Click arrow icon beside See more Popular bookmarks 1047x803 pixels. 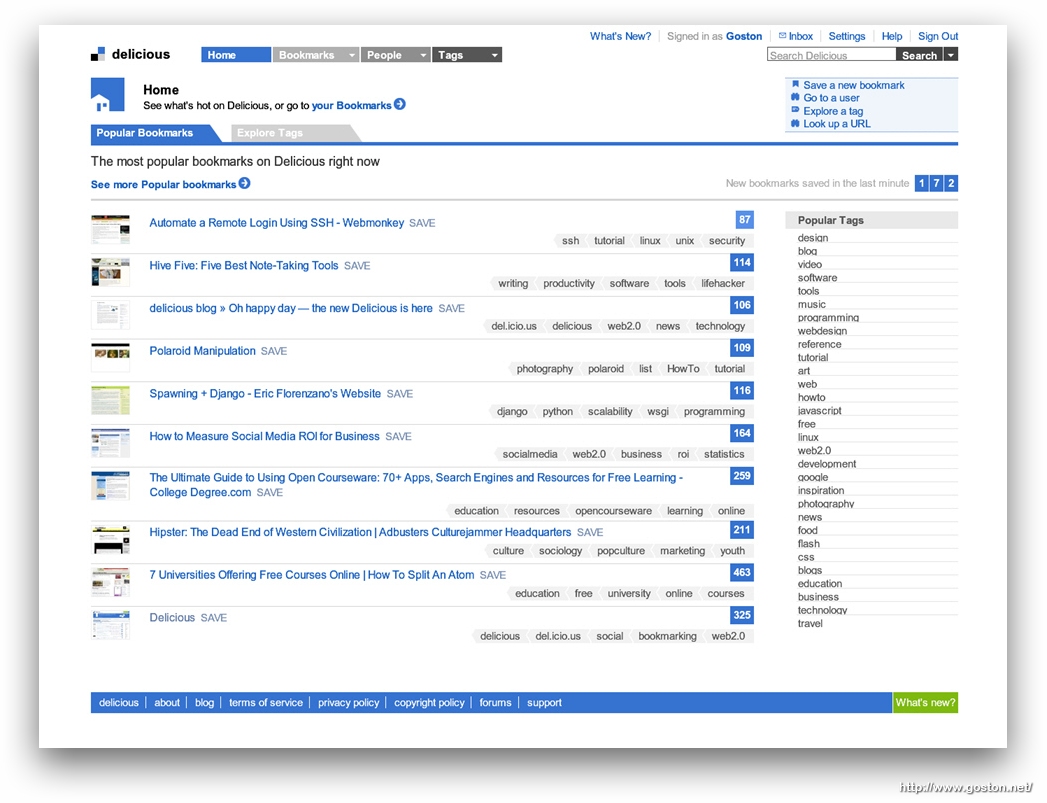click(245, 184)
